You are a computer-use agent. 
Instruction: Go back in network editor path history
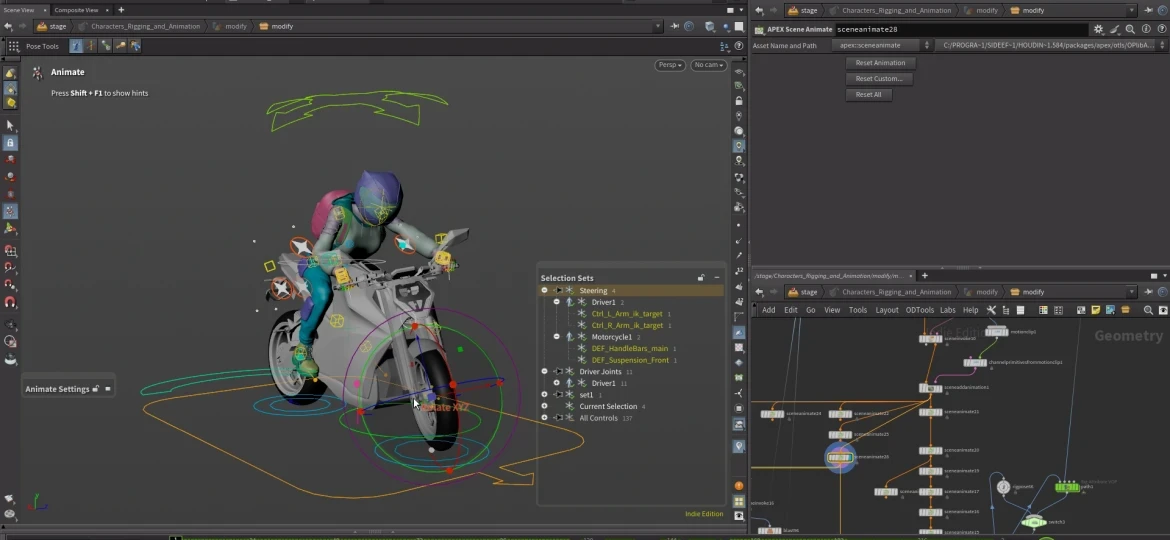759,292
